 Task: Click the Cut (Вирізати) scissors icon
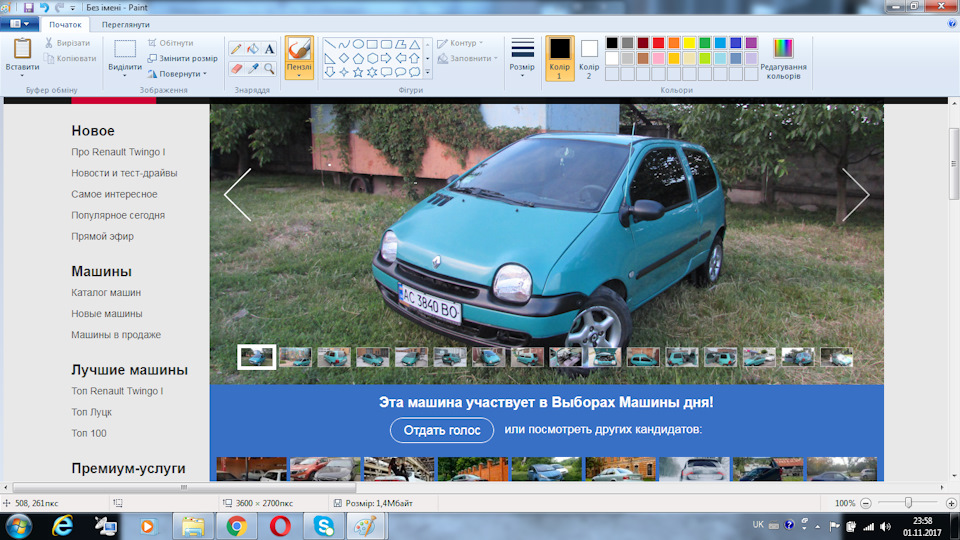[49, 43]
